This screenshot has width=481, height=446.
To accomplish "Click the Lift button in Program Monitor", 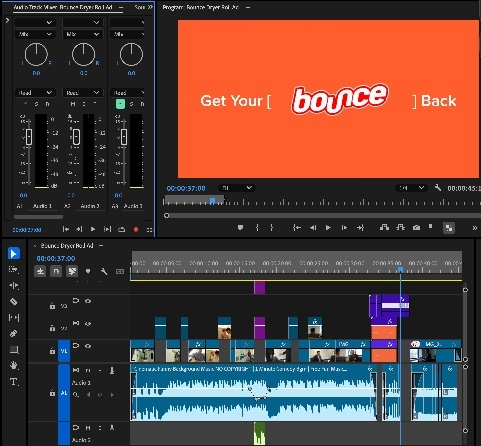I will tap(384, 227).
